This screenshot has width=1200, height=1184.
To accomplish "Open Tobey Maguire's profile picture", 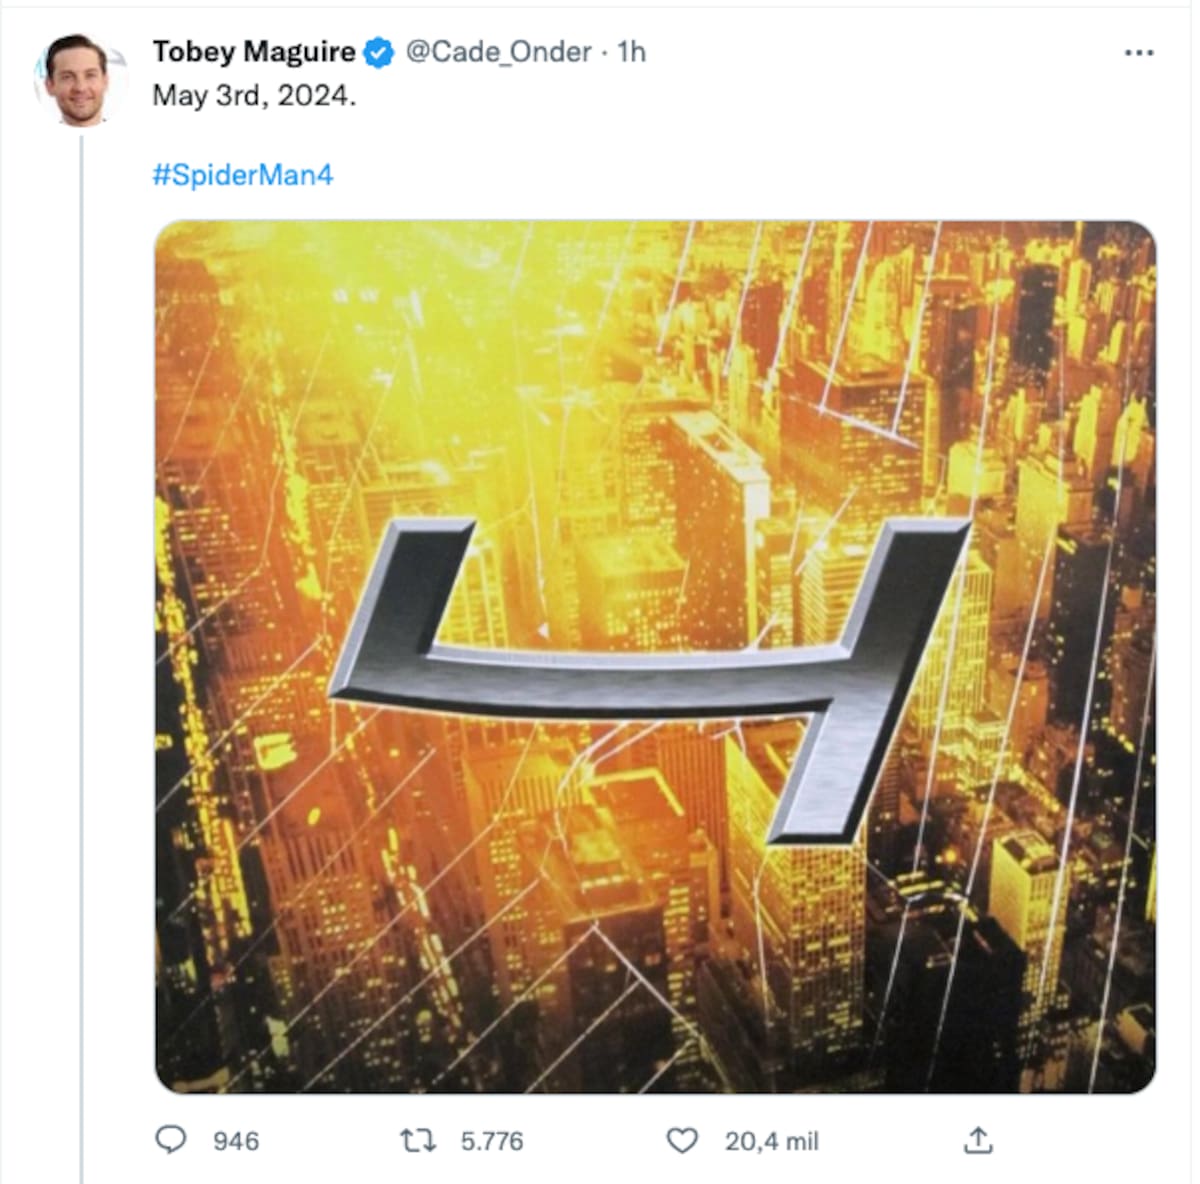I will (80, 80).
